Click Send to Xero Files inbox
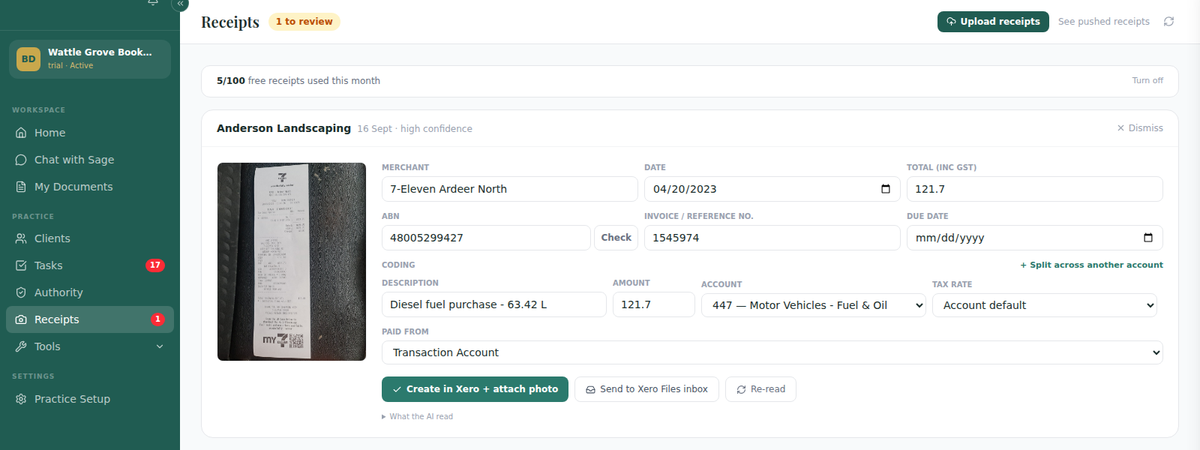1200x450 pixels. tap(646, 389)
